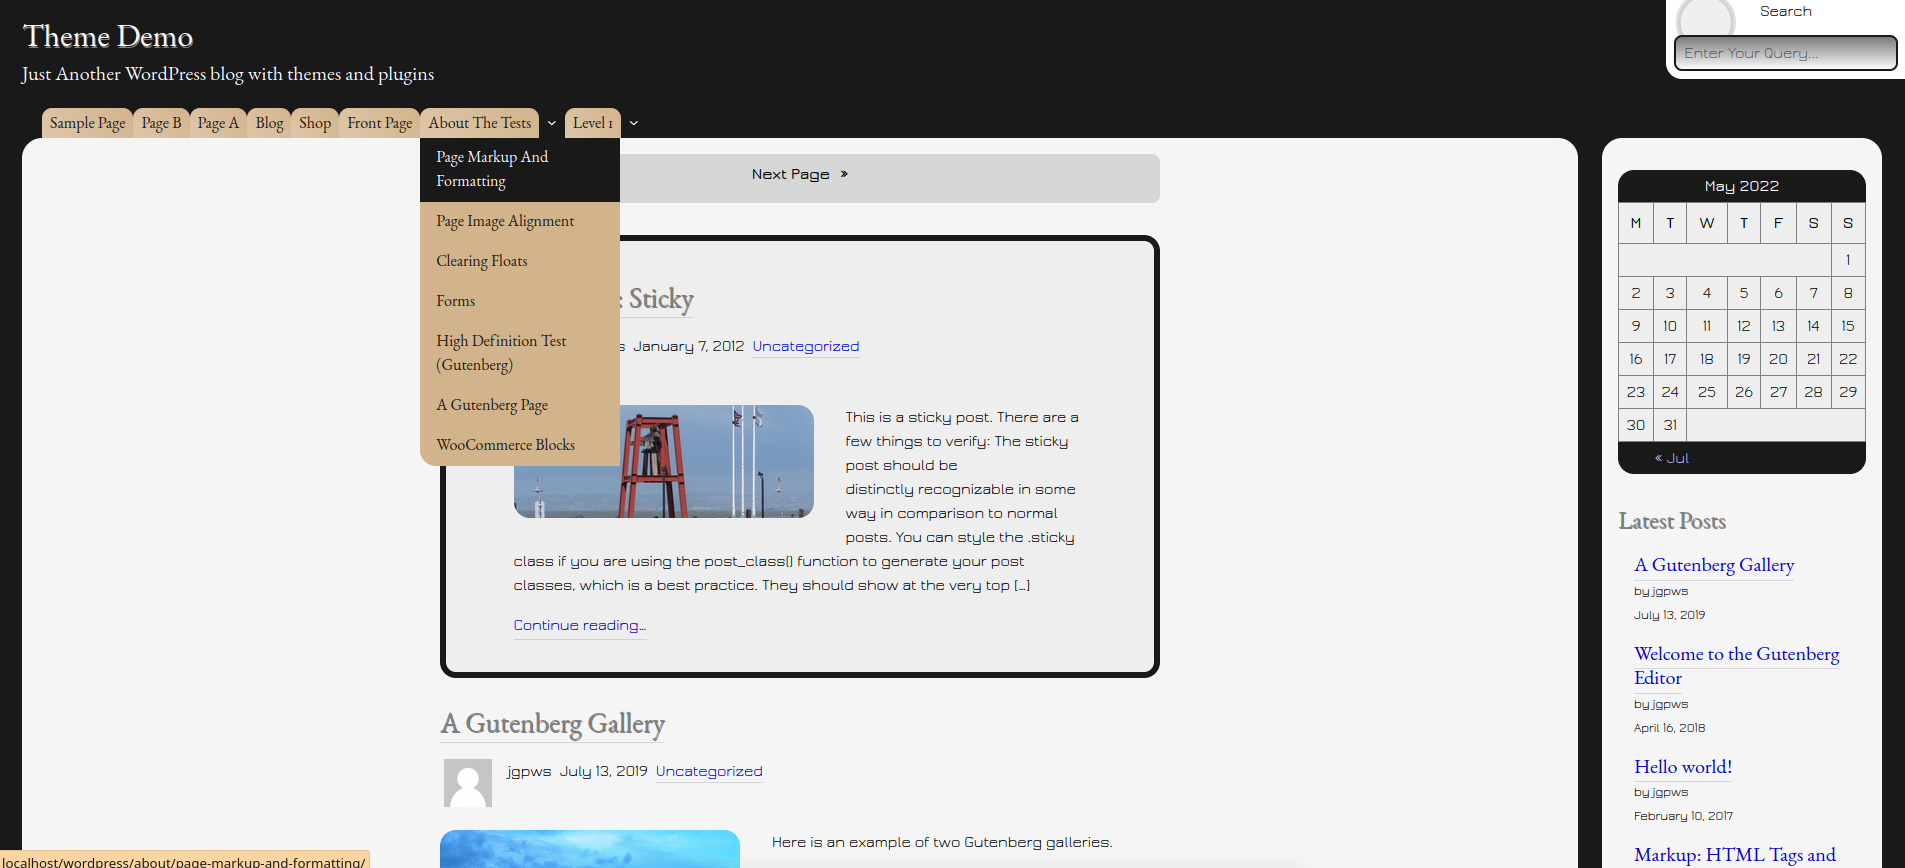Go to the Blog menu item

[x=269, y=123]
